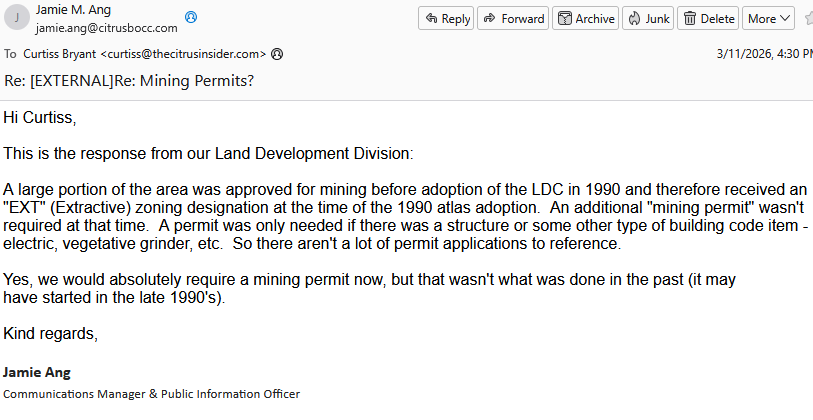Click the star icon to flag message
The width and height of the screenshot is (813, 420).
[808, 18]
